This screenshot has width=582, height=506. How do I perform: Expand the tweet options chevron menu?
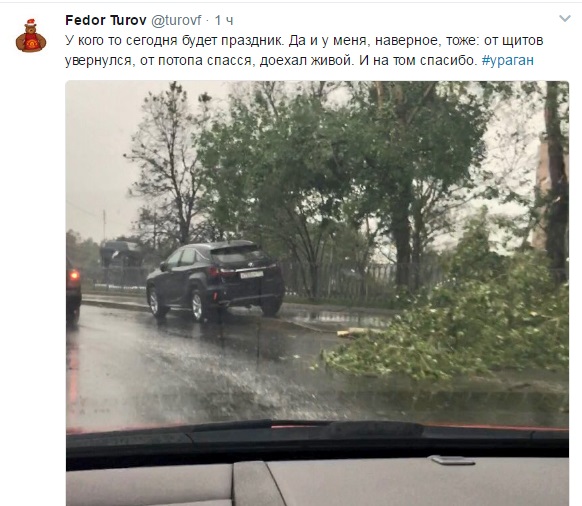click(x=565, y=18)
